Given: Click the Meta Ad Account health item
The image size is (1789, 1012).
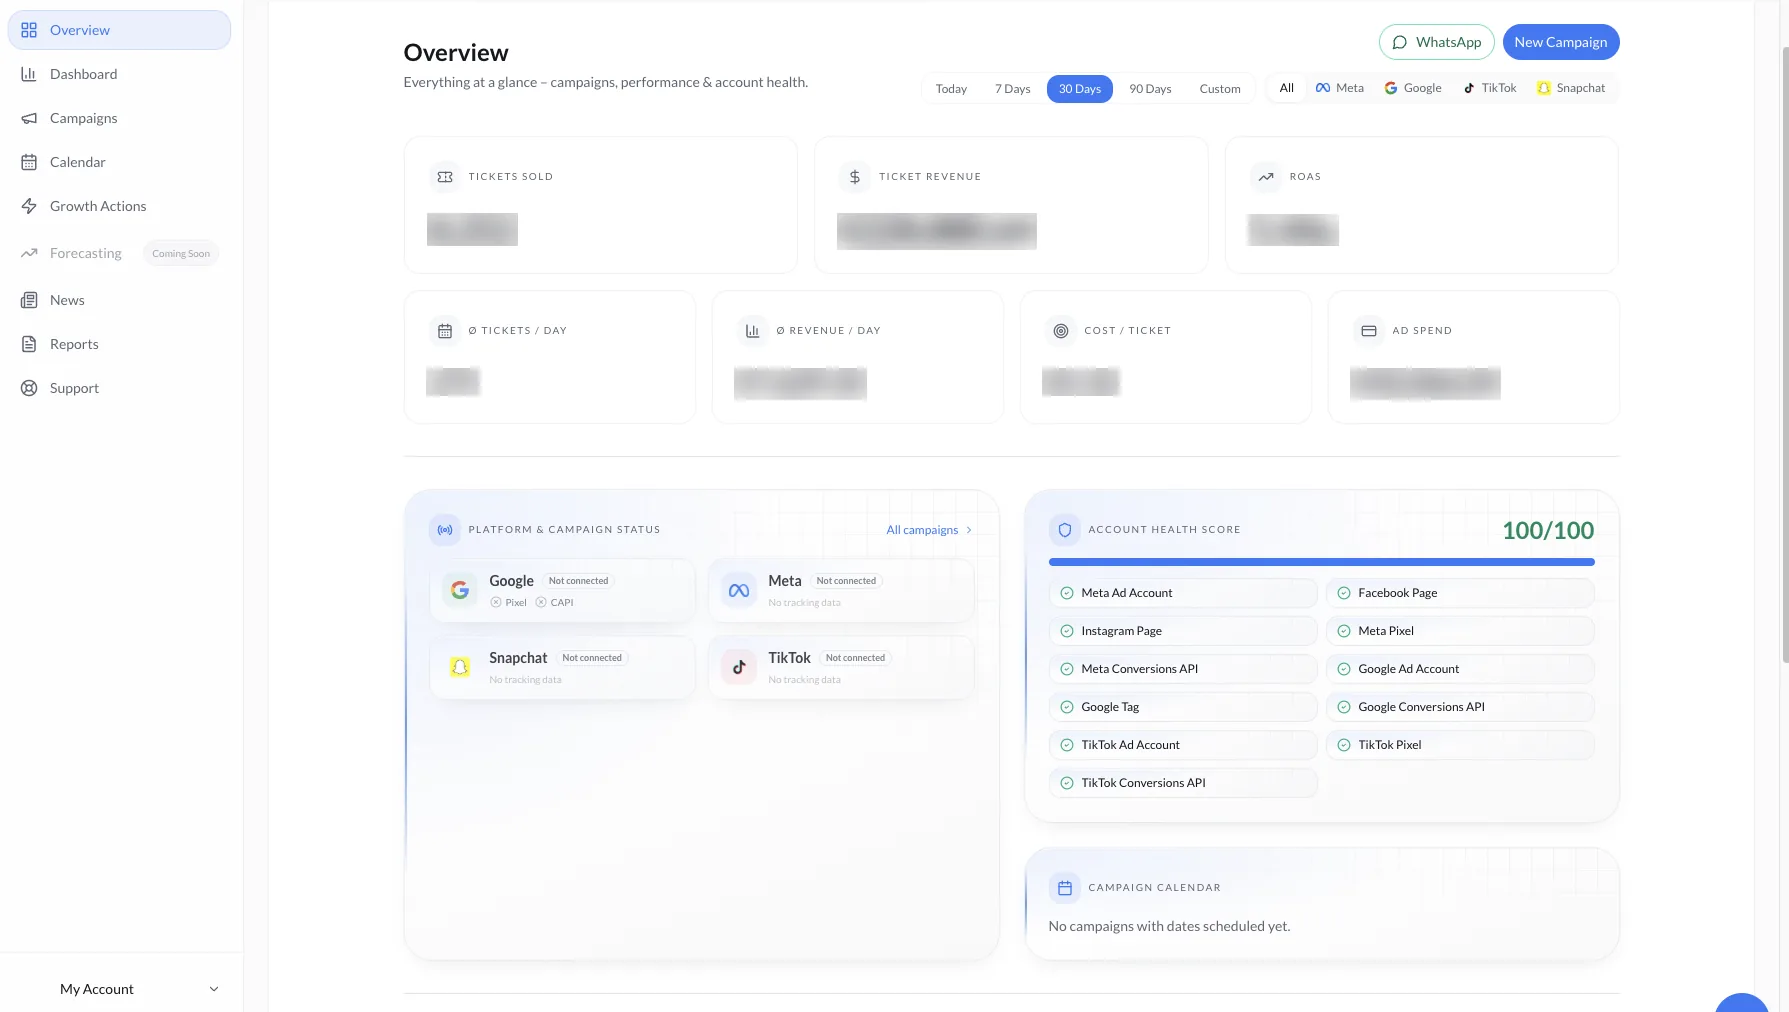Looking at the screenshot, I should point(1183,593).
